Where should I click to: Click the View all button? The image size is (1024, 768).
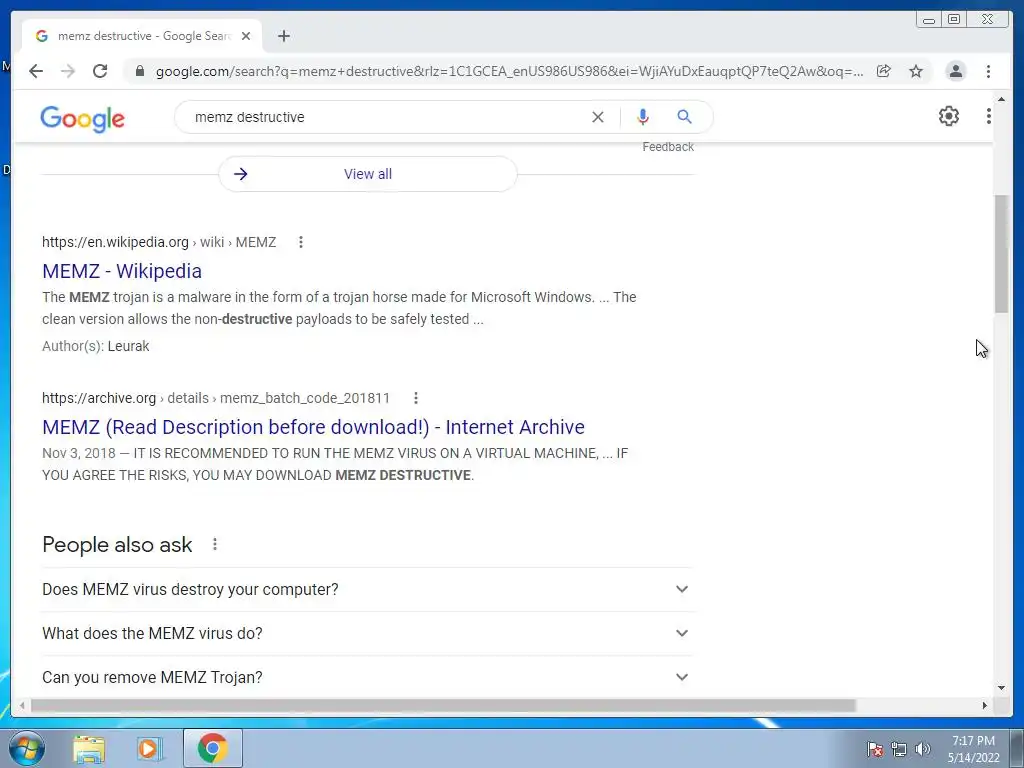(x=368, y=174)
